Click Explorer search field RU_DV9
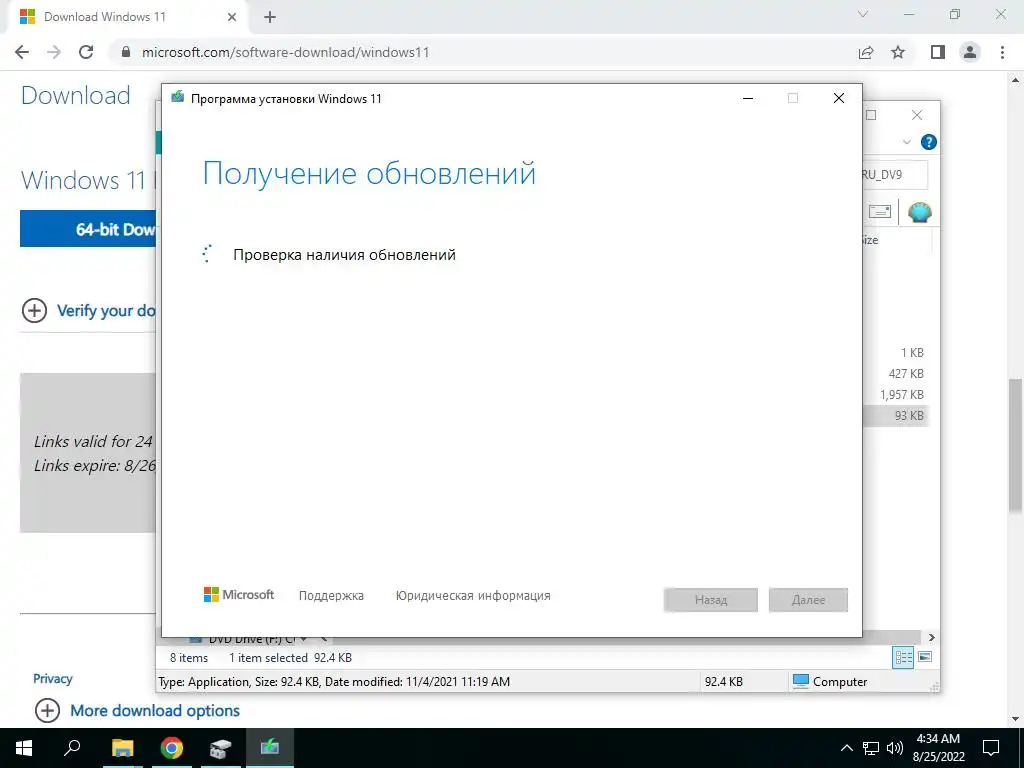 [893, 175]
